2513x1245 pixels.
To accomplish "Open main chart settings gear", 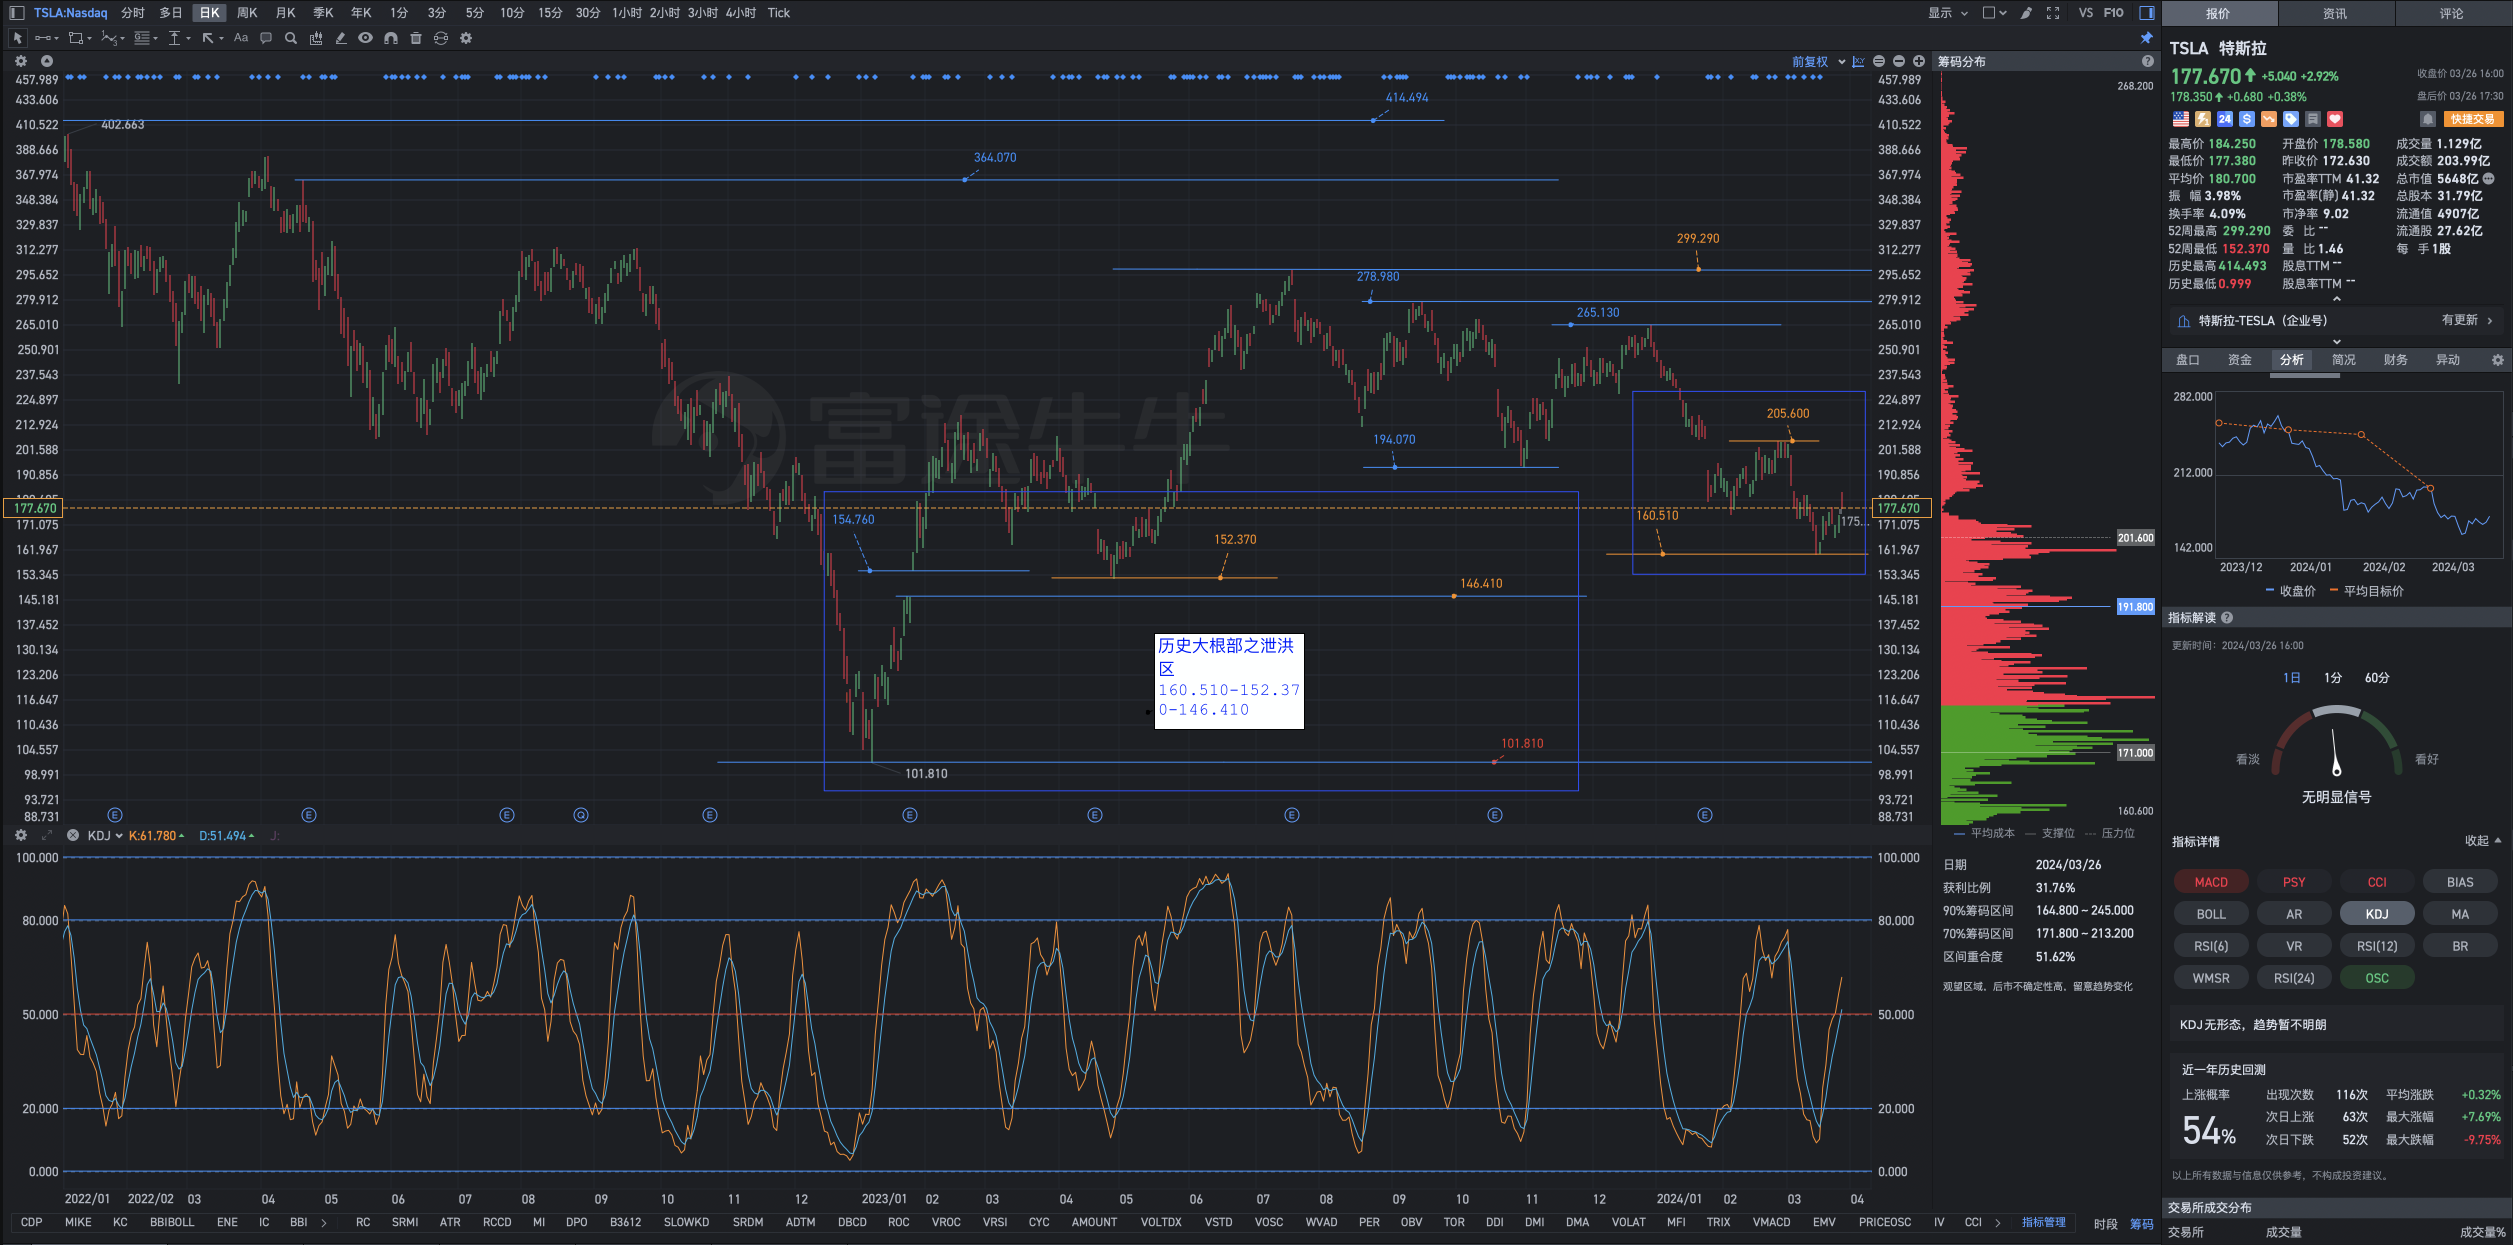I will pos(21,61).
